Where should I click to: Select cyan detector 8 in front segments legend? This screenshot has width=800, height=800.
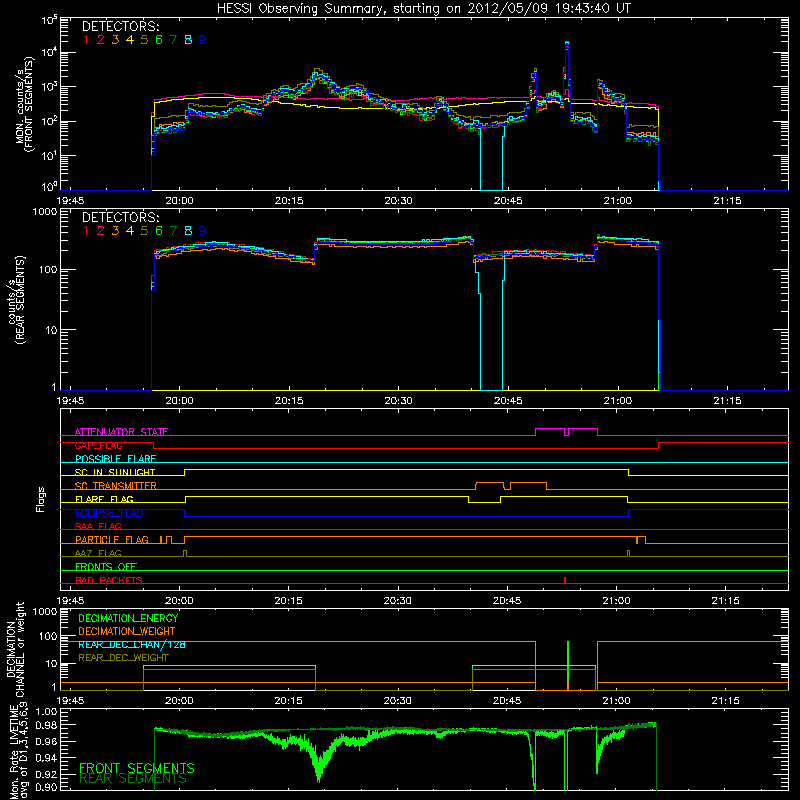(x=188, y=40)
